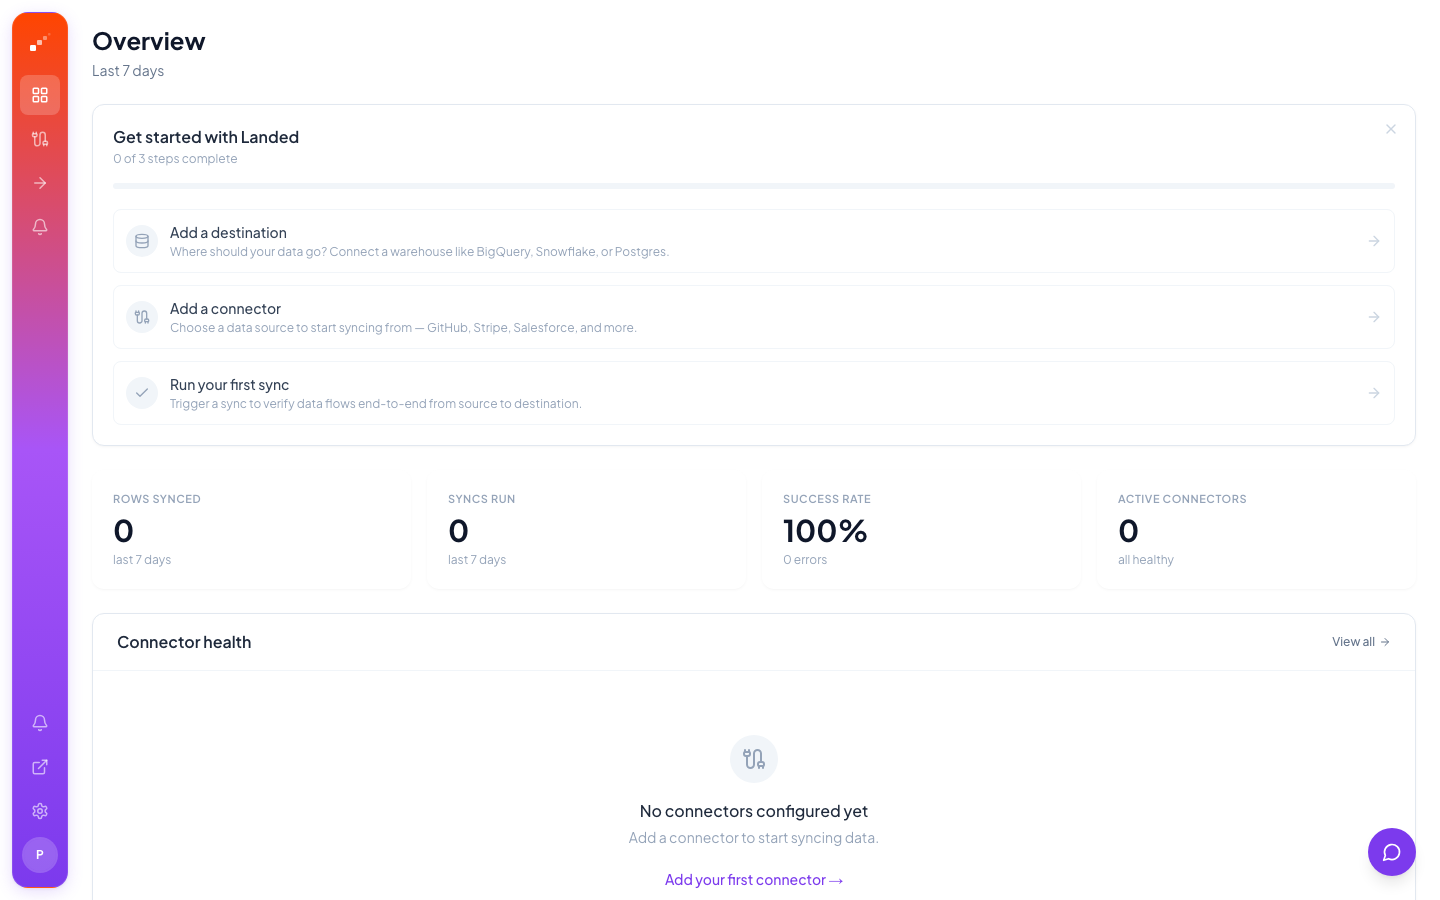
Task: Dismiss the Get started with Landed card
Action: 1391,129
